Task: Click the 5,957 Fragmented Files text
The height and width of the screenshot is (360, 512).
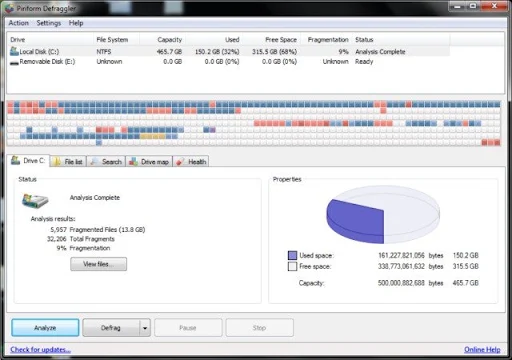Action: (98, 230)
